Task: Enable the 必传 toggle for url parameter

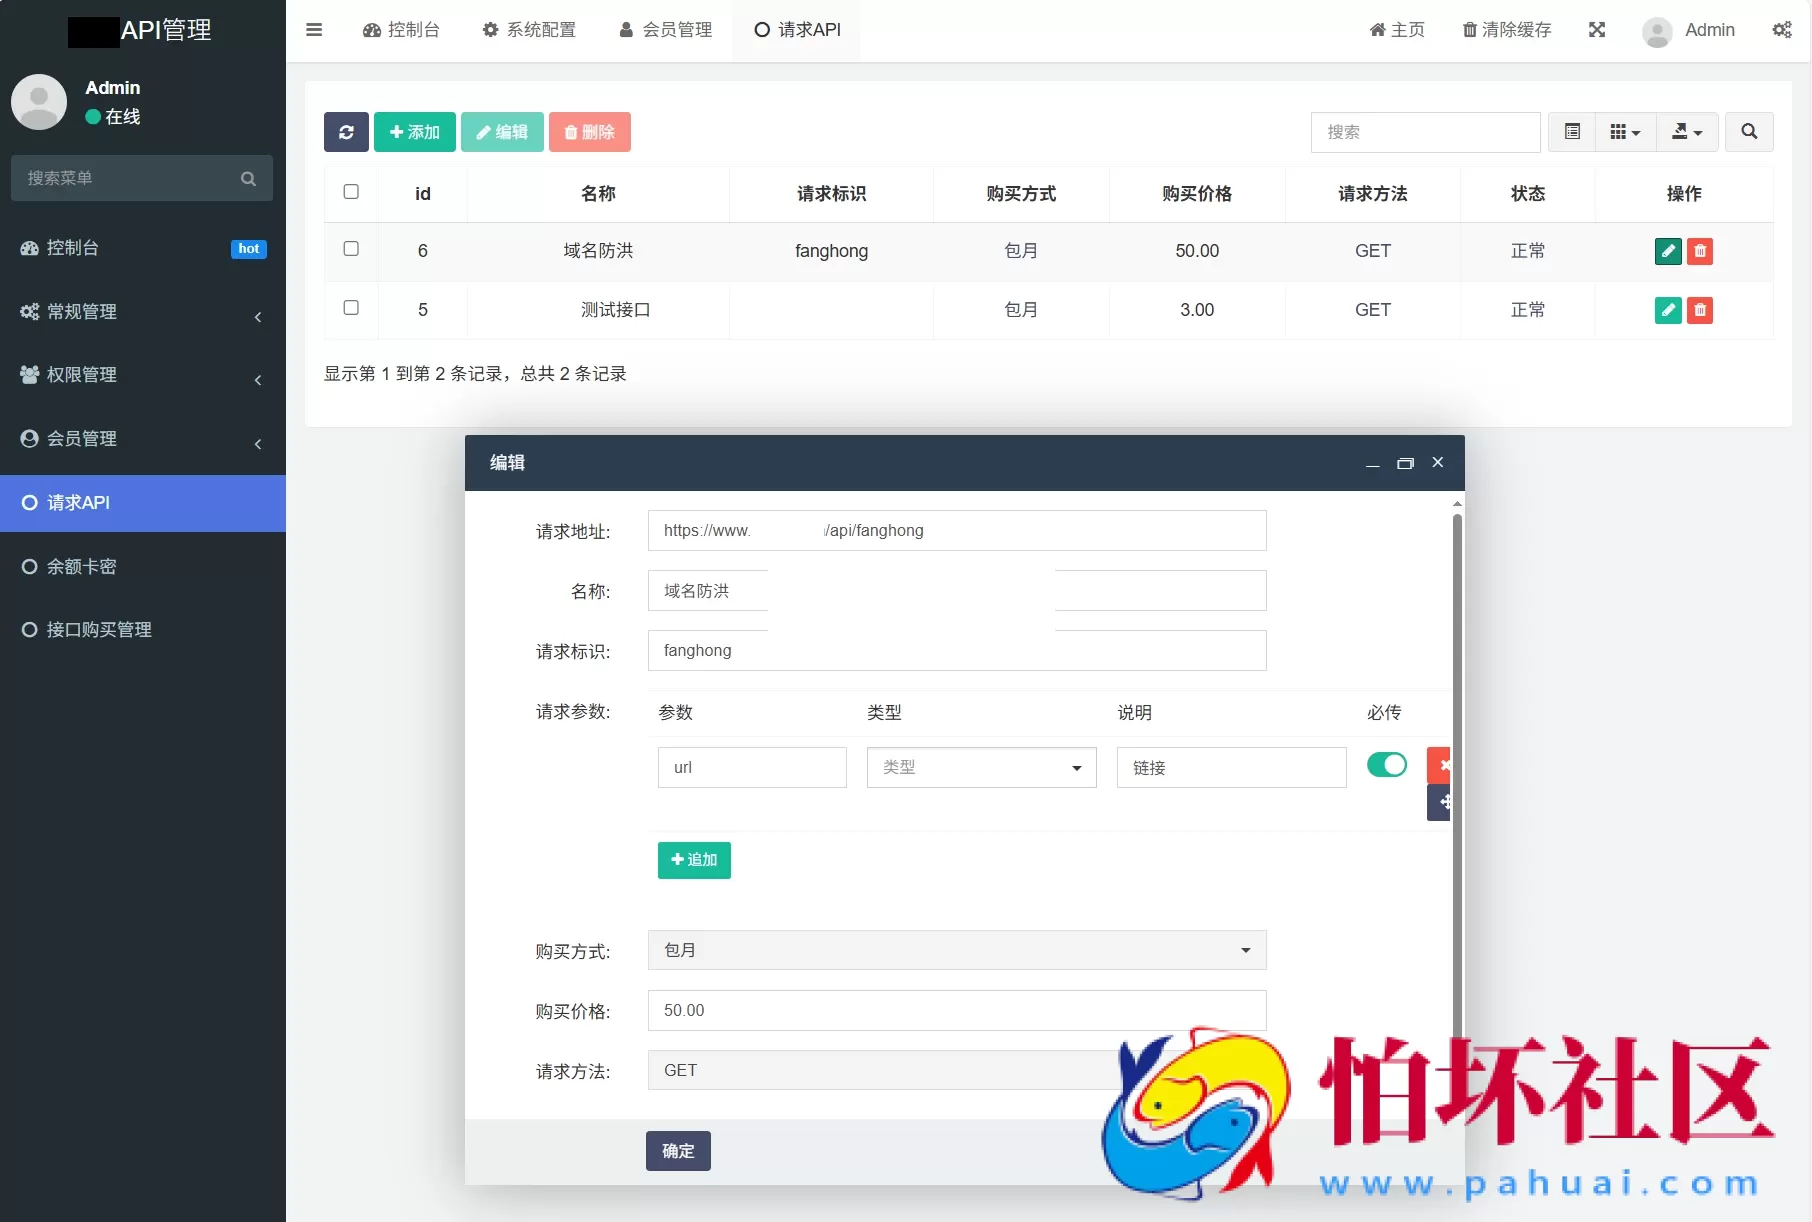Action: point(1387,764)
